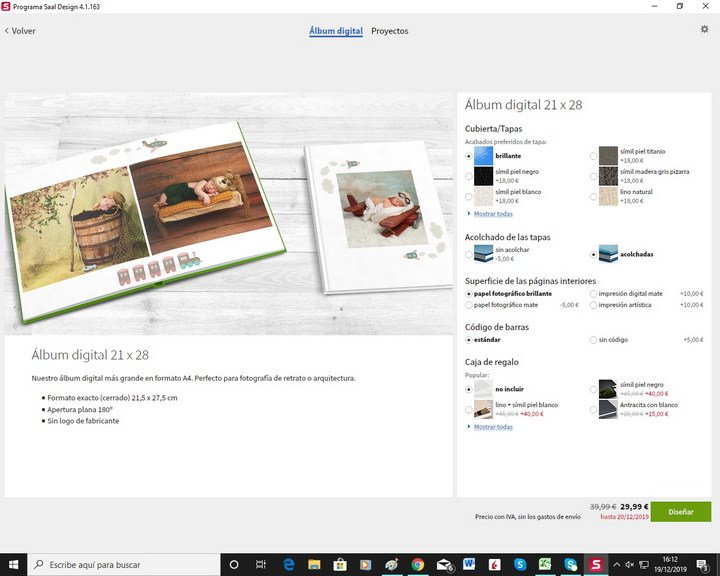Image resolution: width=720 pixels, height=576 pixels.
Task: Switch to the Proyectos tab
Action: pyautogui.click(x=389, y=31)
